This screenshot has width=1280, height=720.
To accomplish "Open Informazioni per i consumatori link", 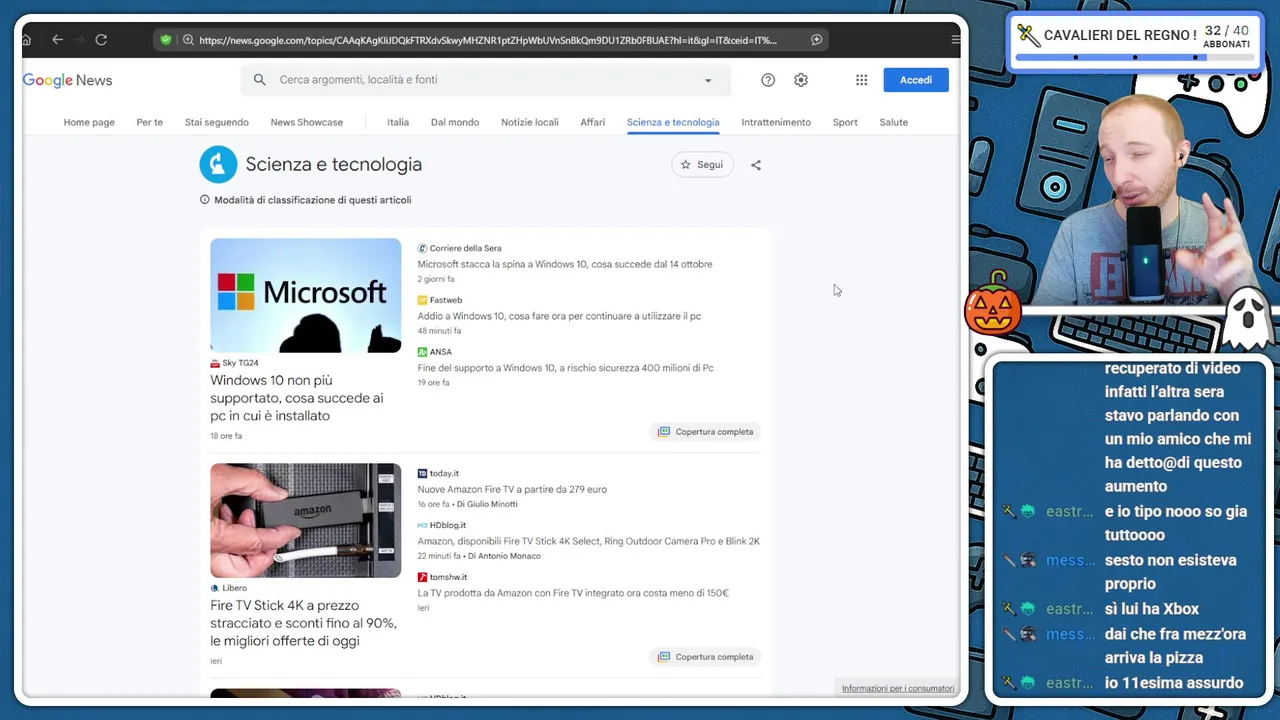I will [x=898, y=688].
